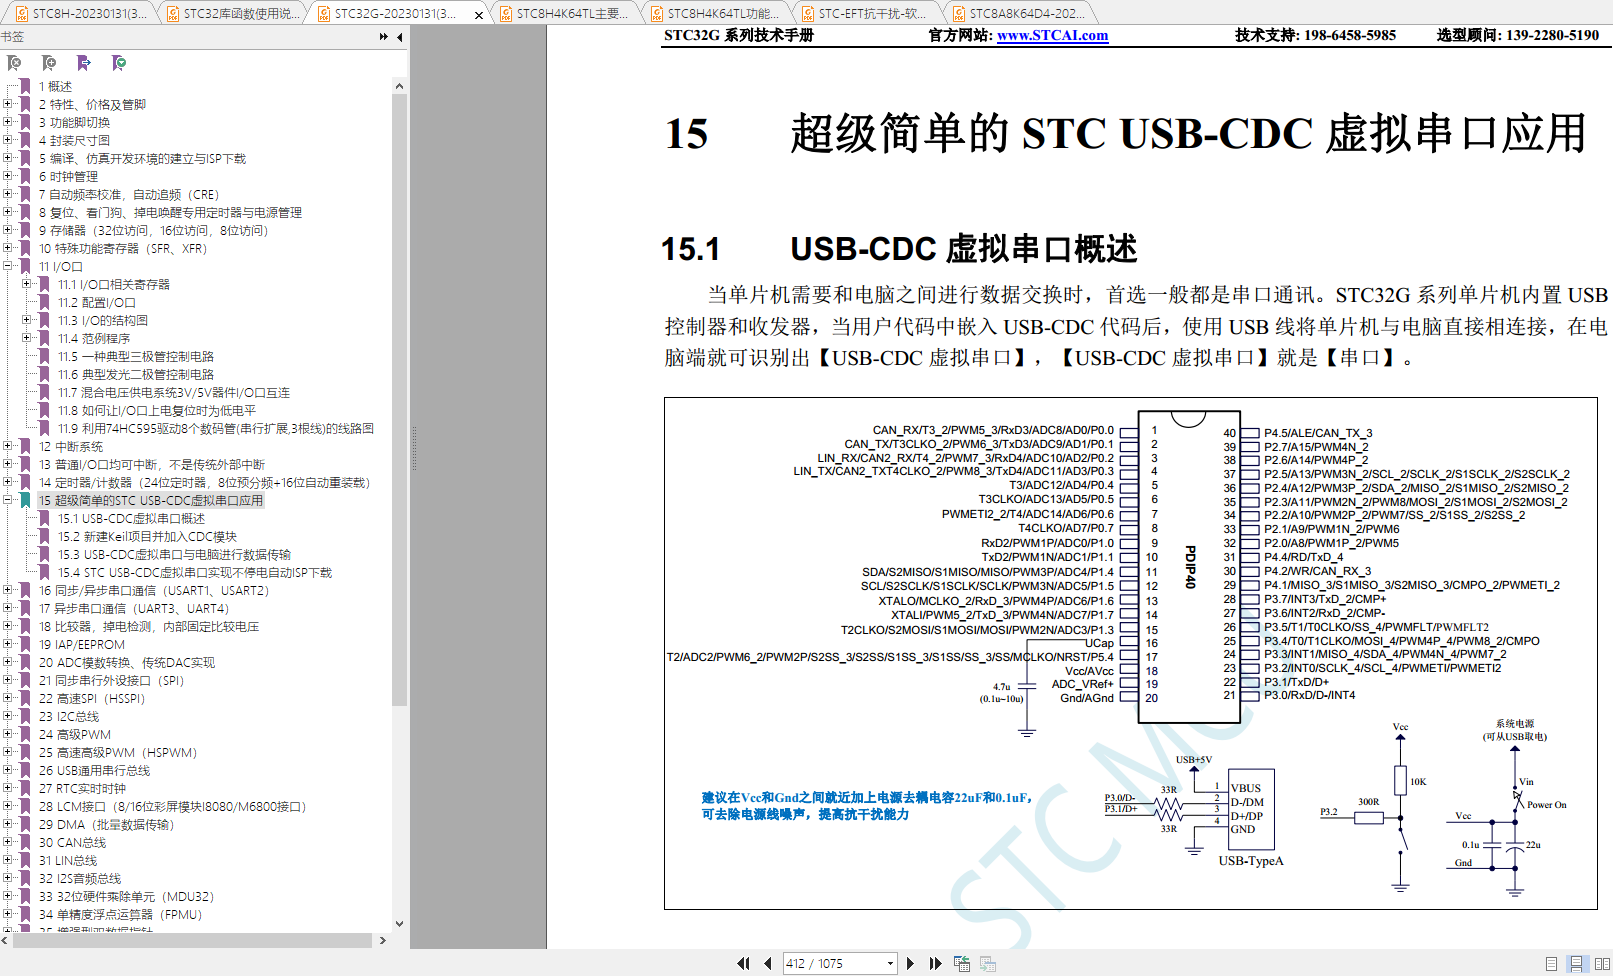
Task: Open bookmark 21 同步串行外设接口 (SPI)
Action: pos(112,681)
